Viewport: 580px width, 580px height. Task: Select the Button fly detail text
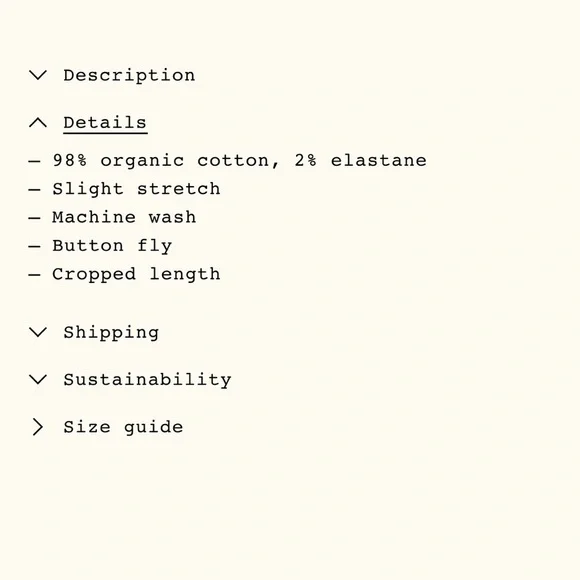(112, 246)
